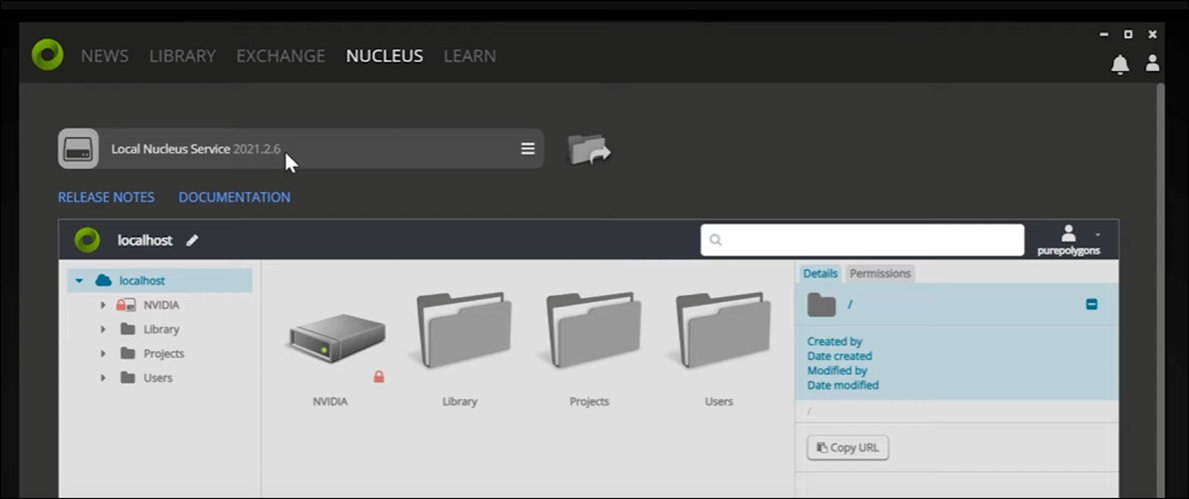Image resolution: width=1189 pixels, height=499 pixels.
Task: Expand the Library tree node
Action: [103, 329]
